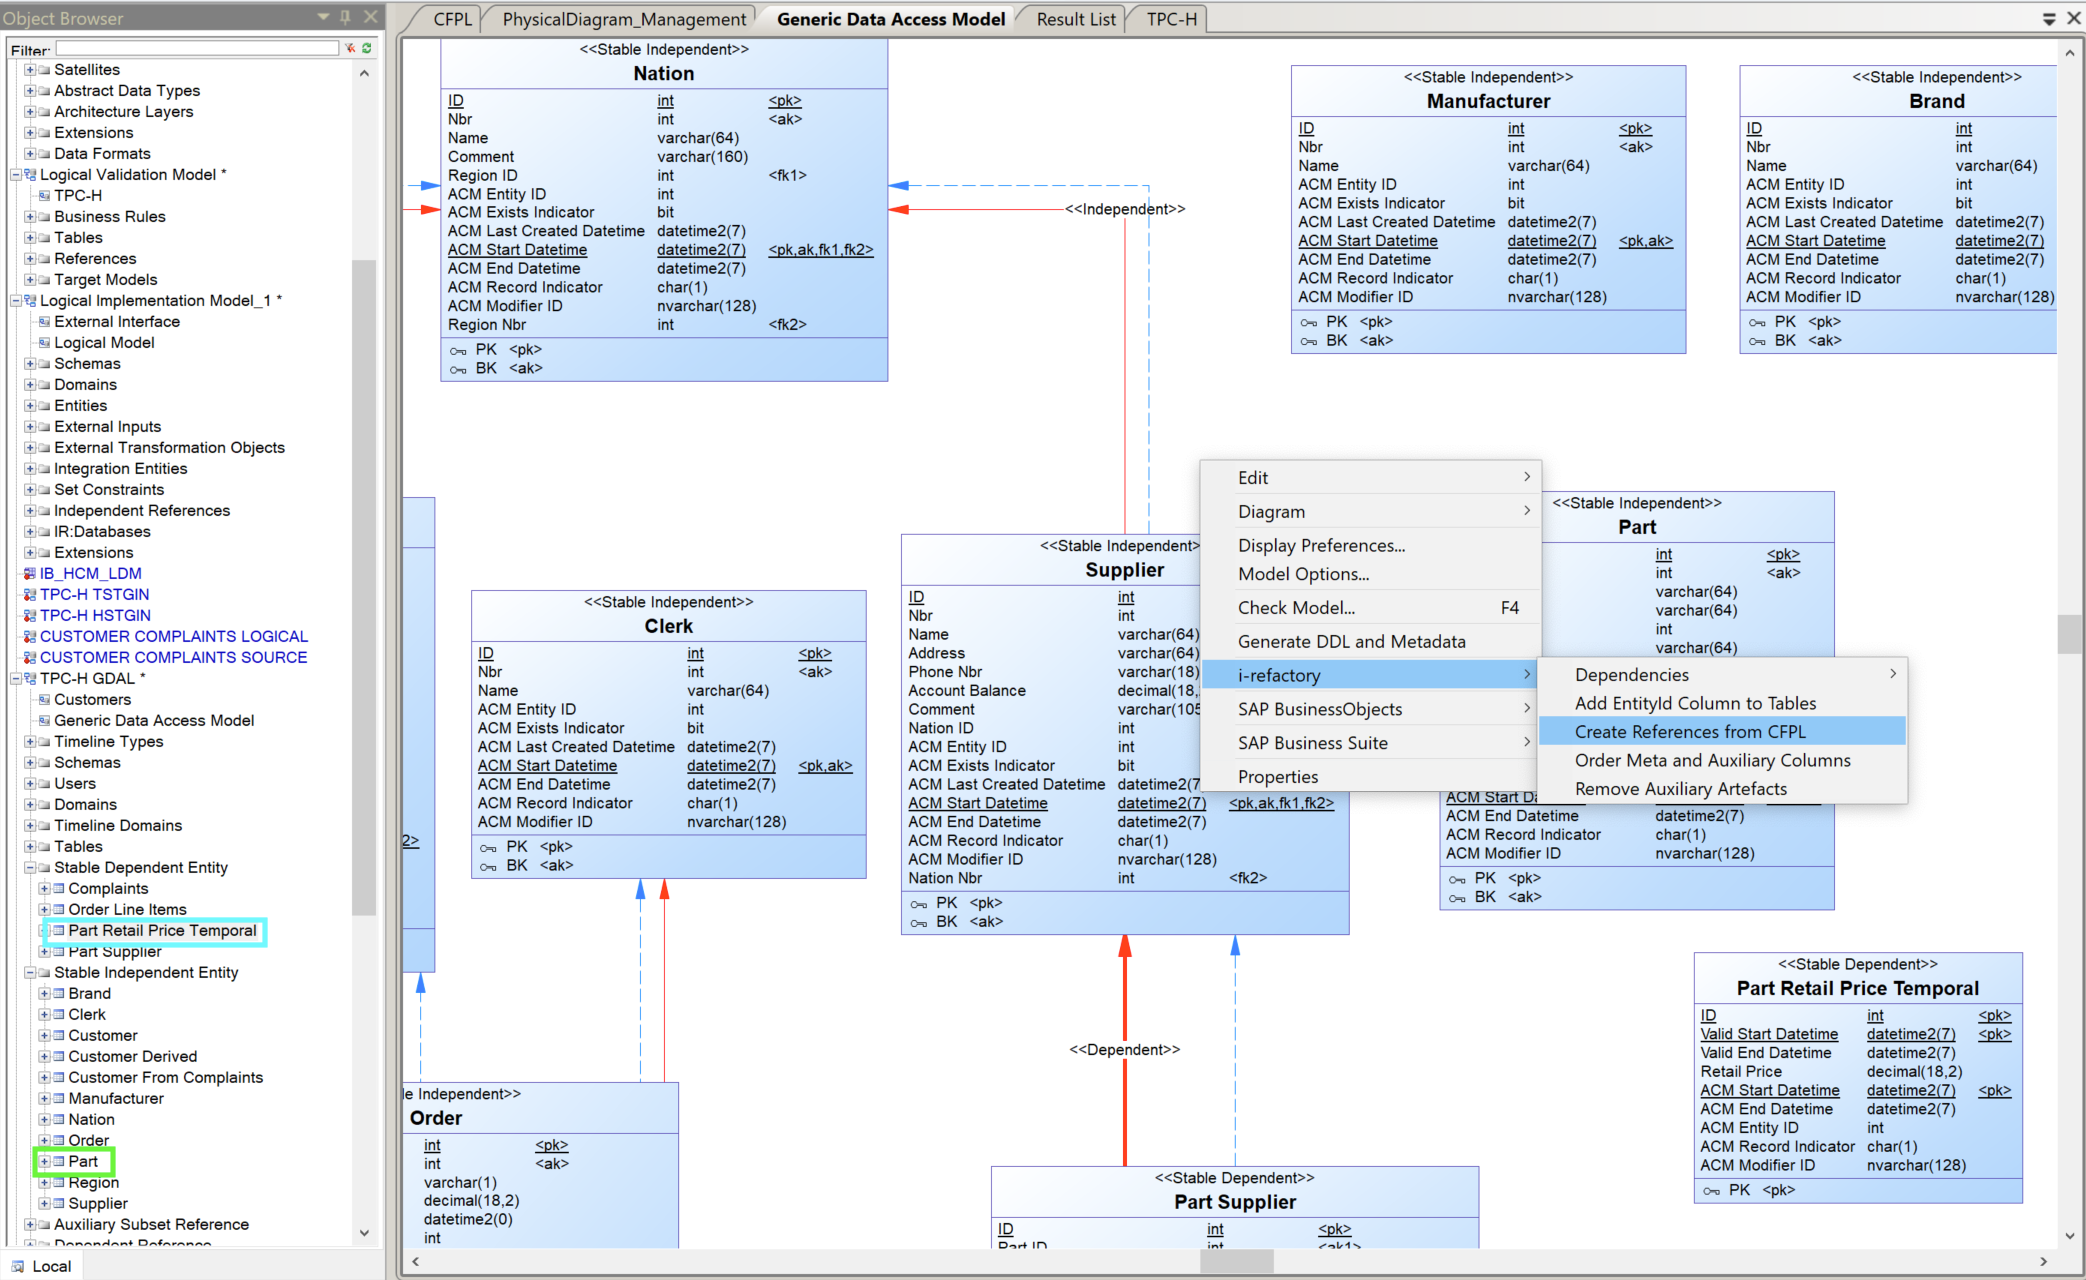
Task: Open the Object Browser dropdown arrow
Action: [x=323, y=17]
